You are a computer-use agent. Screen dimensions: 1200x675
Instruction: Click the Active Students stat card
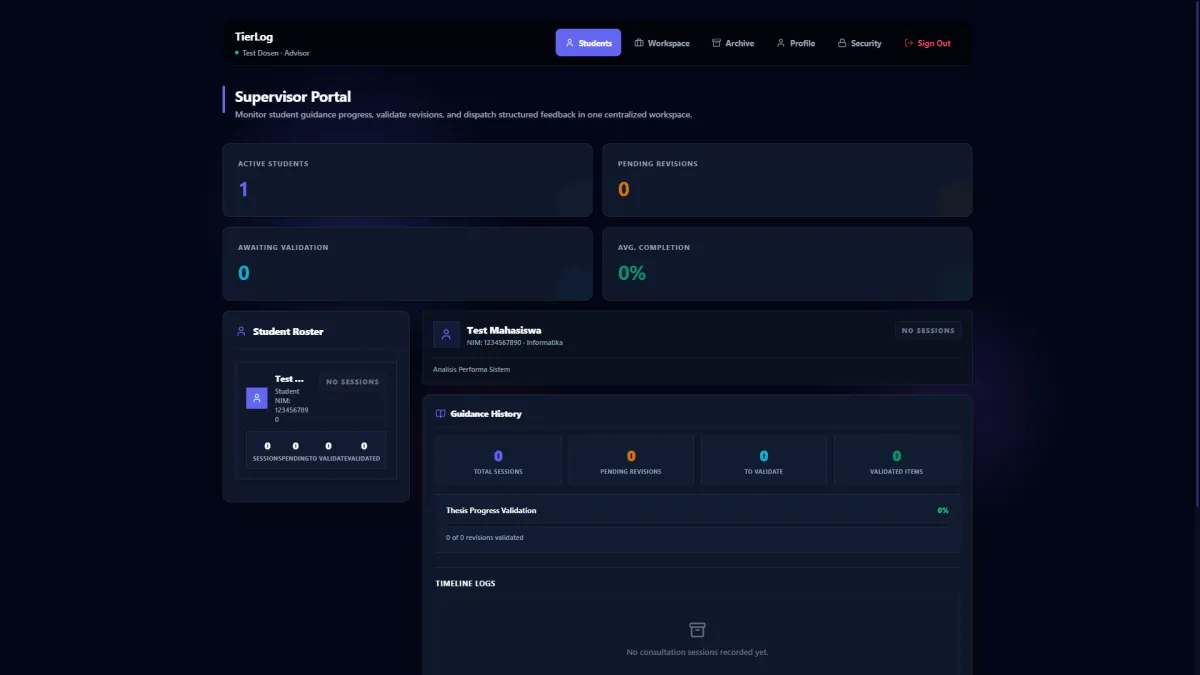tap(407, 180)
